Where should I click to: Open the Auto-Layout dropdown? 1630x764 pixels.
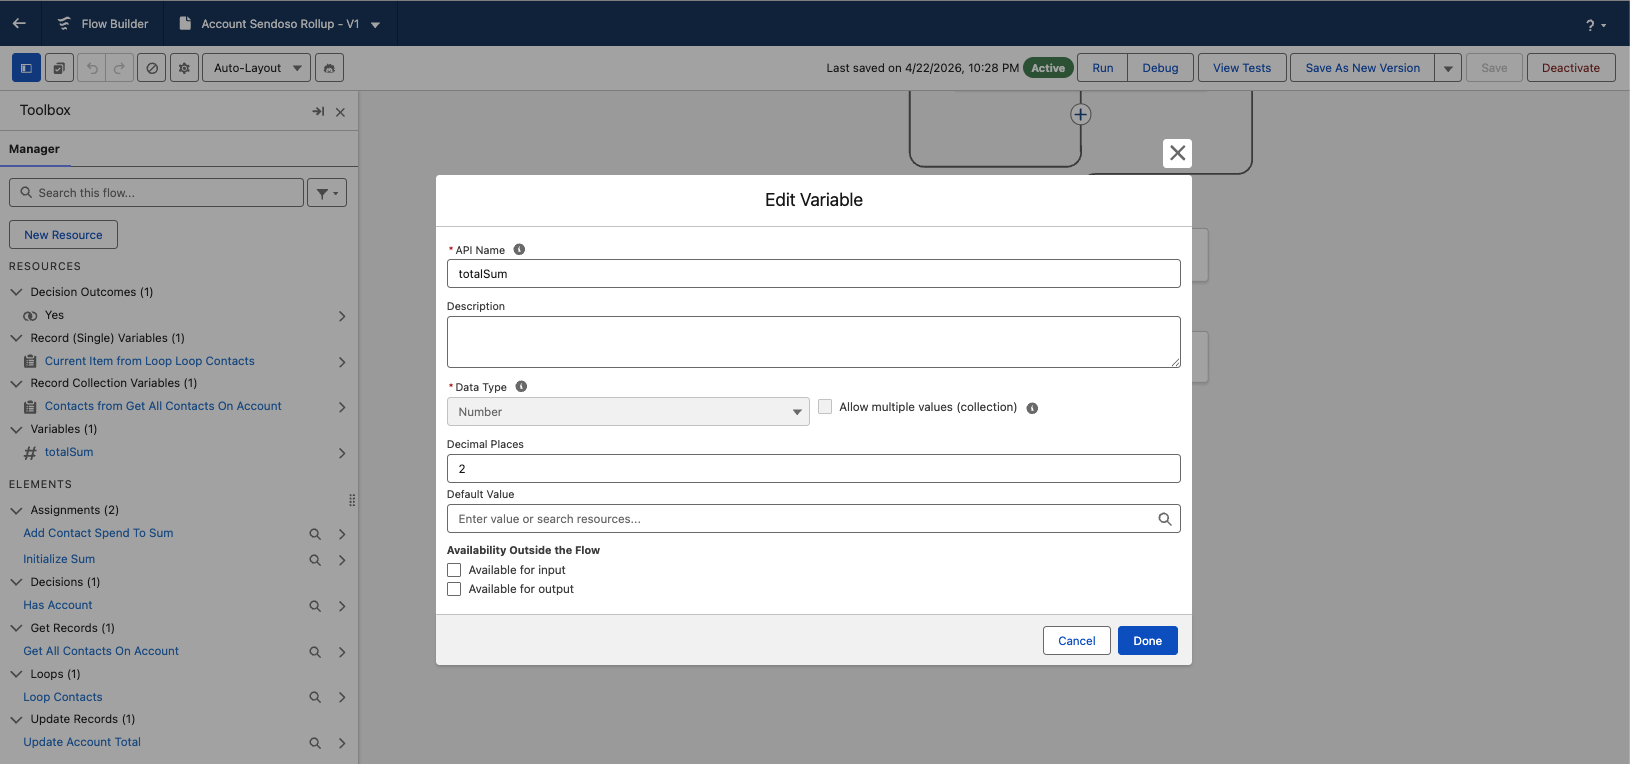point(257,68)
